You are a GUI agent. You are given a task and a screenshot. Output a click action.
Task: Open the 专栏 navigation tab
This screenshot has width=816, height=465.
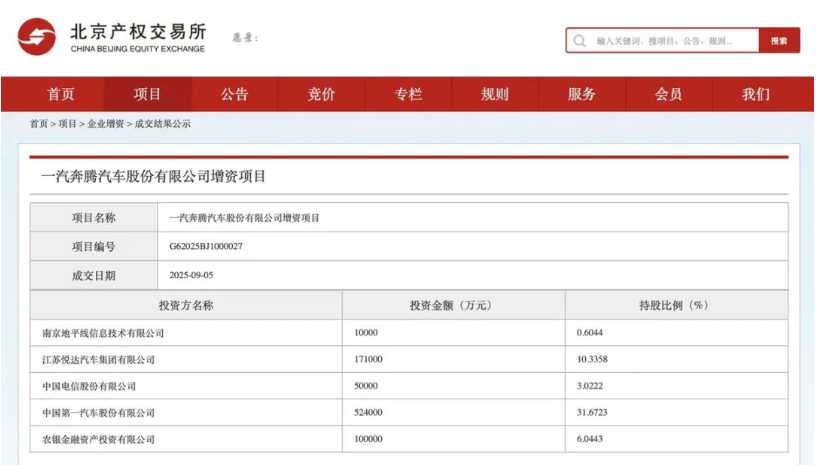(x=408, y=94)
